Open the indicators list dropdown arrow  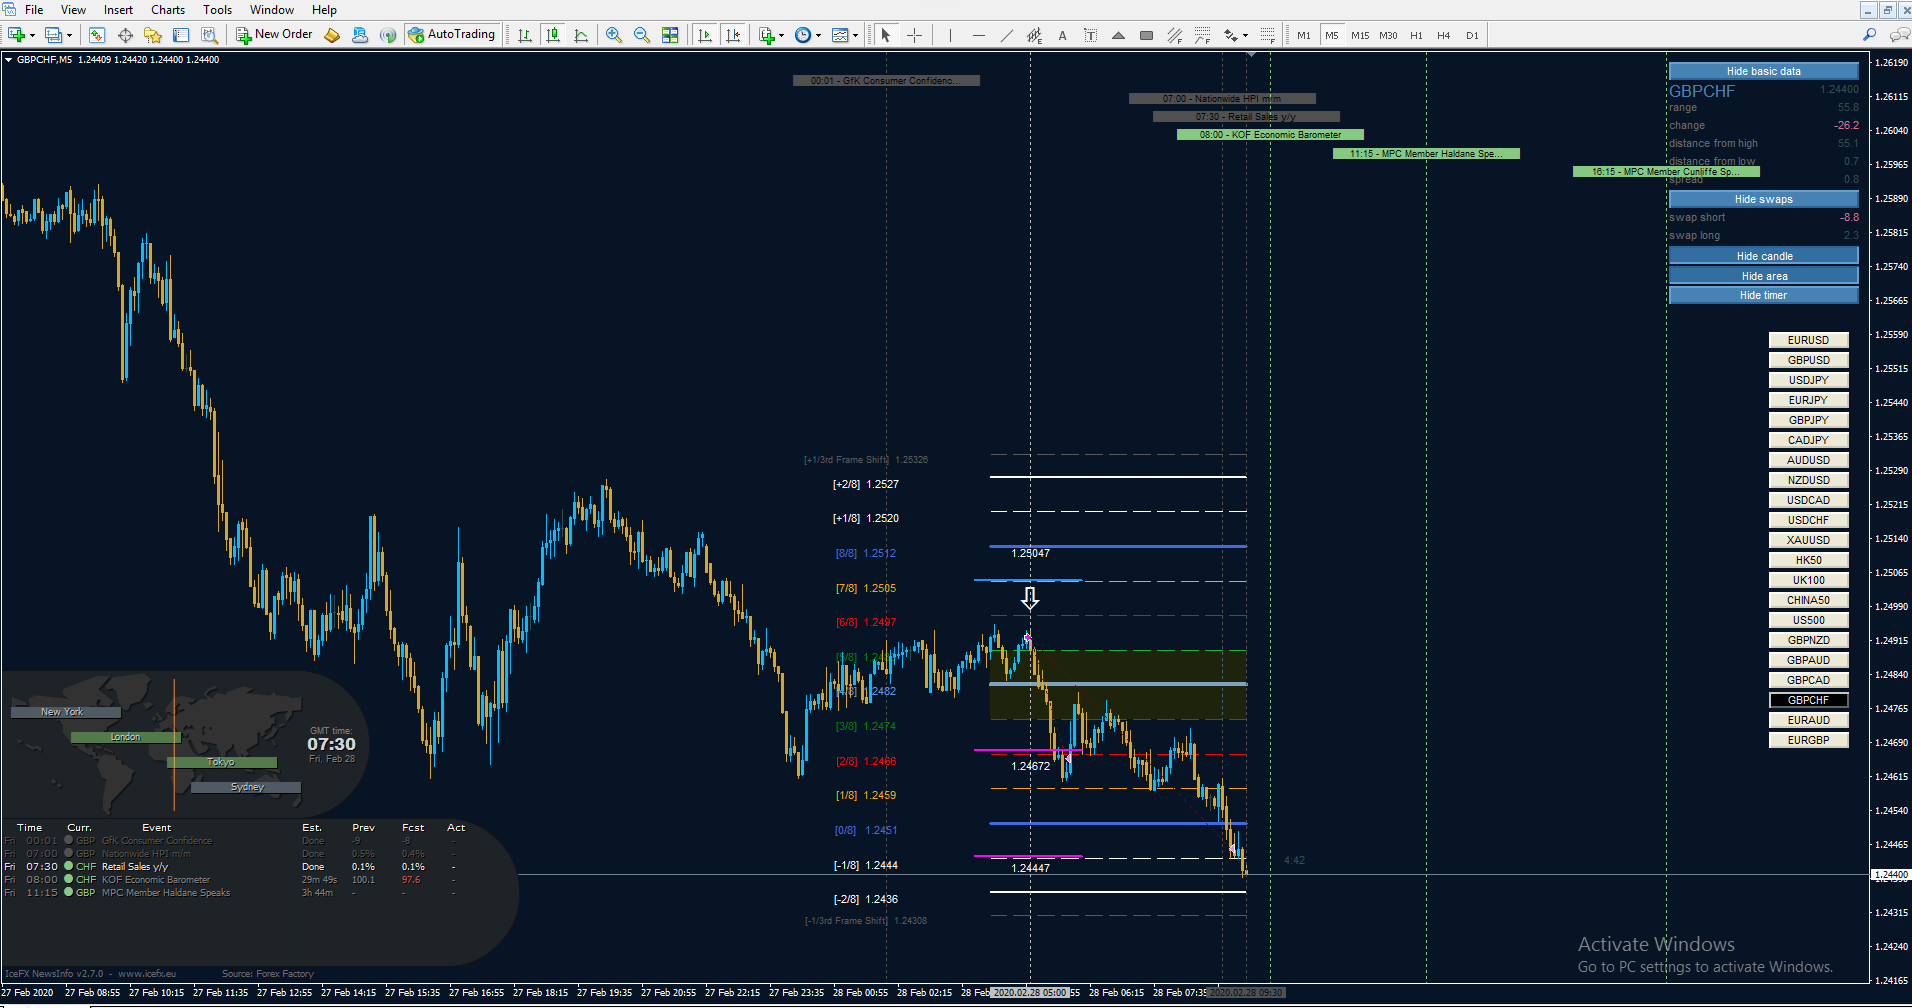[781, 35]
